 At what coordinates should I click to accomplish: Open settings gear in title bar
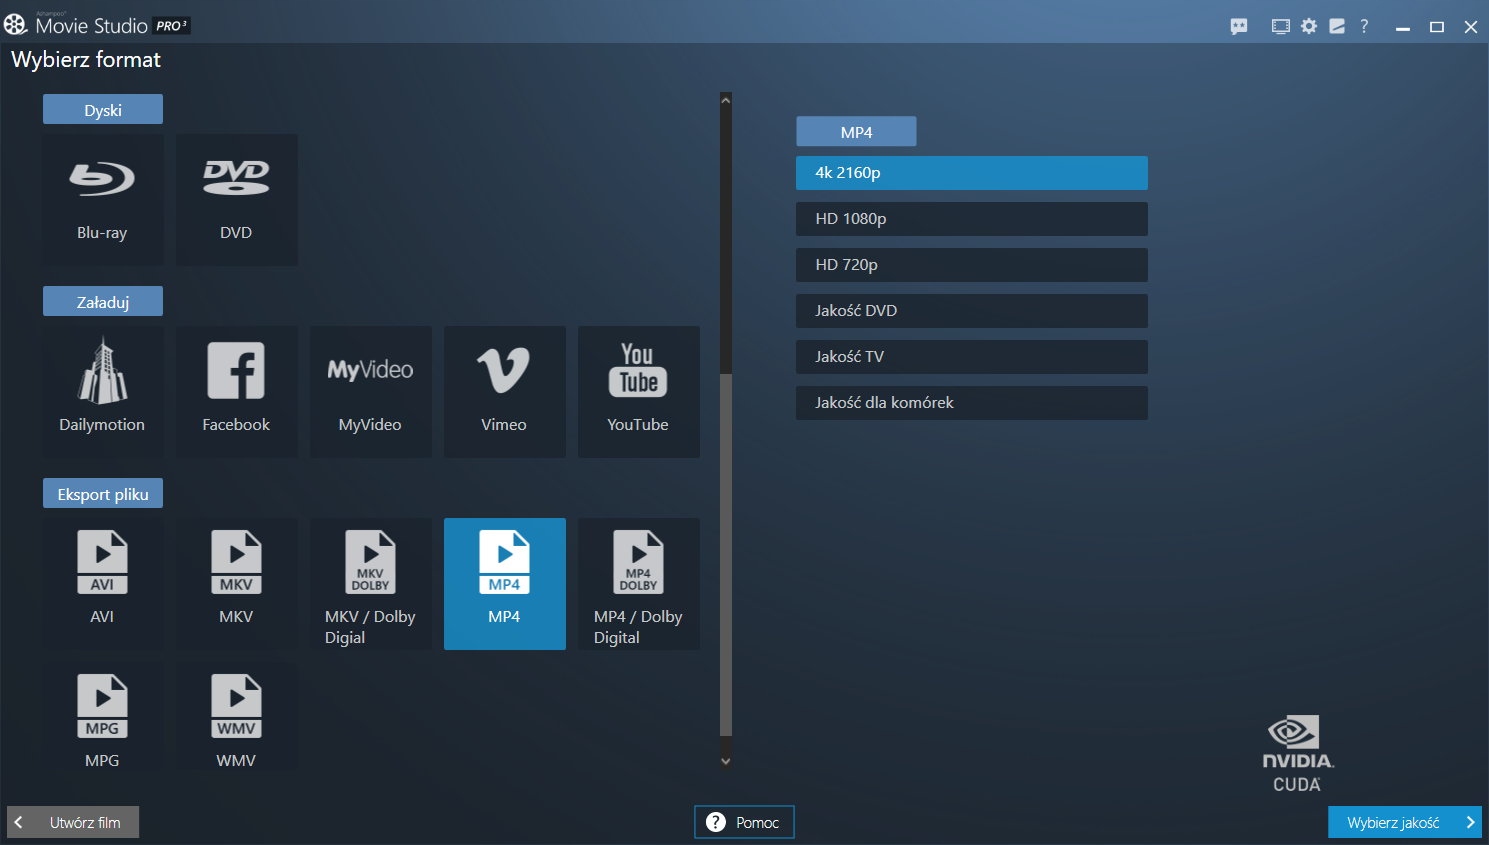(x=1309, y=27)
